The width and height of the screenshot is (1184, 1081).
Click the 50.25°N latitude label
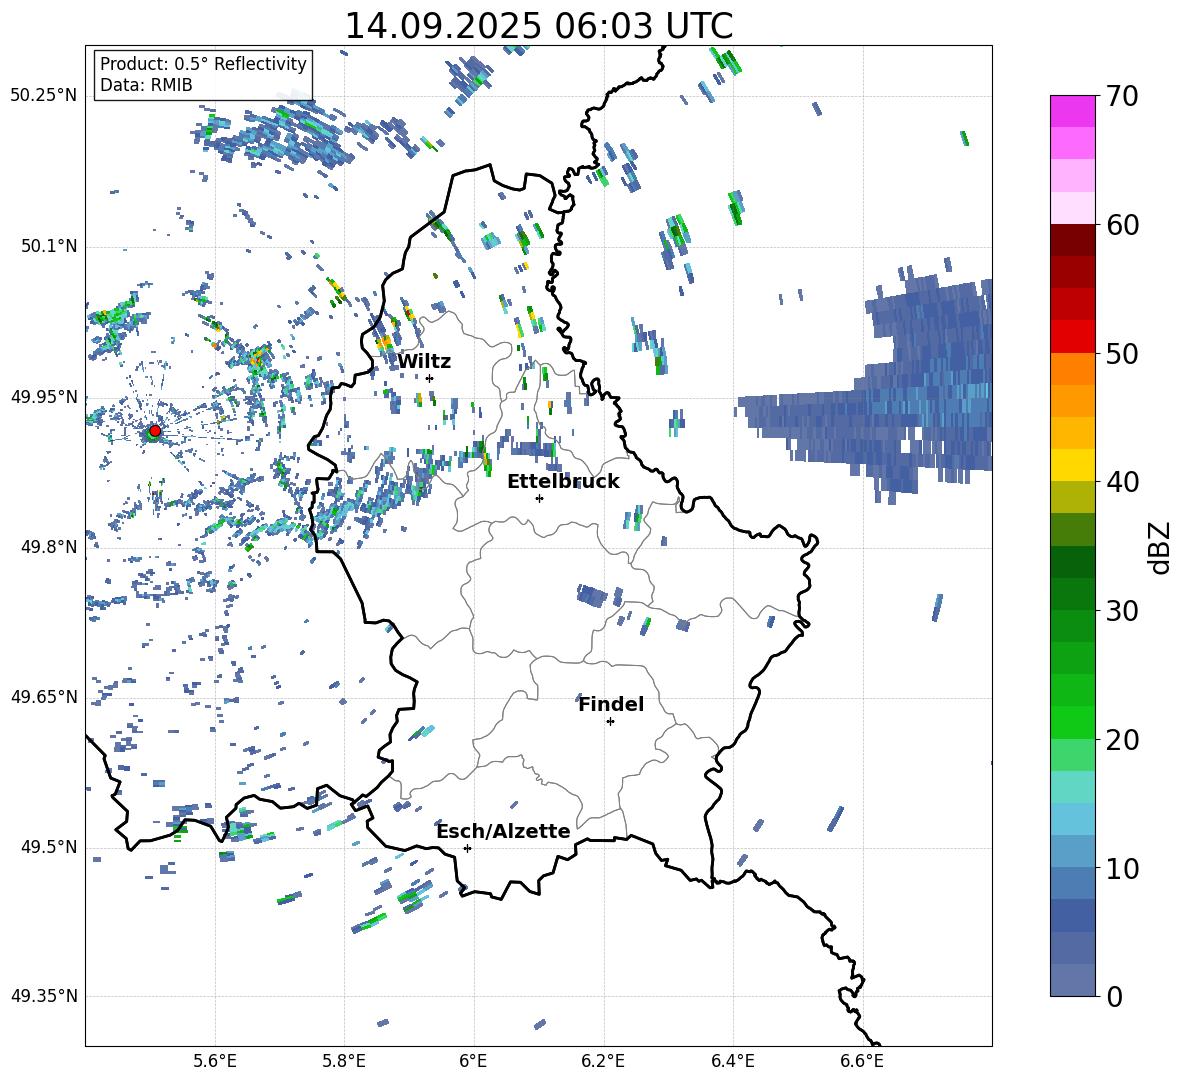click(44, 96)
